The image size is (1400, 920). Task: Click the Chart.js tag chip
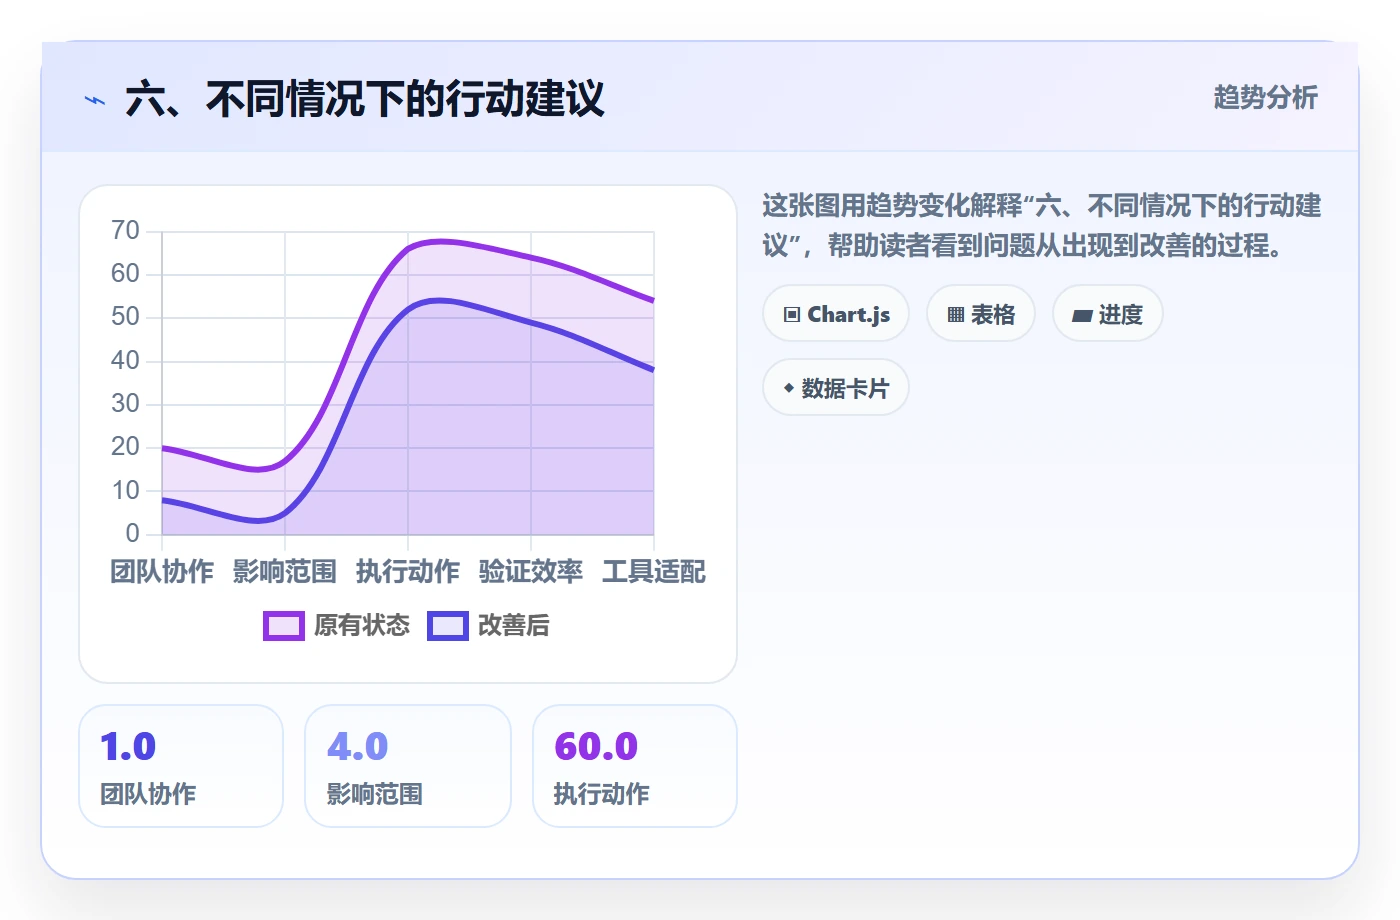(836, 314)
